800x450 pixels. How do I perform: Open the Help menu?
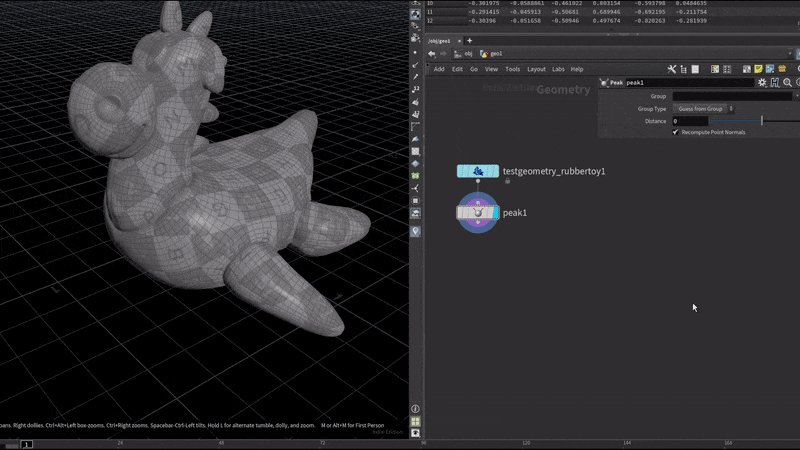(577, 69)
